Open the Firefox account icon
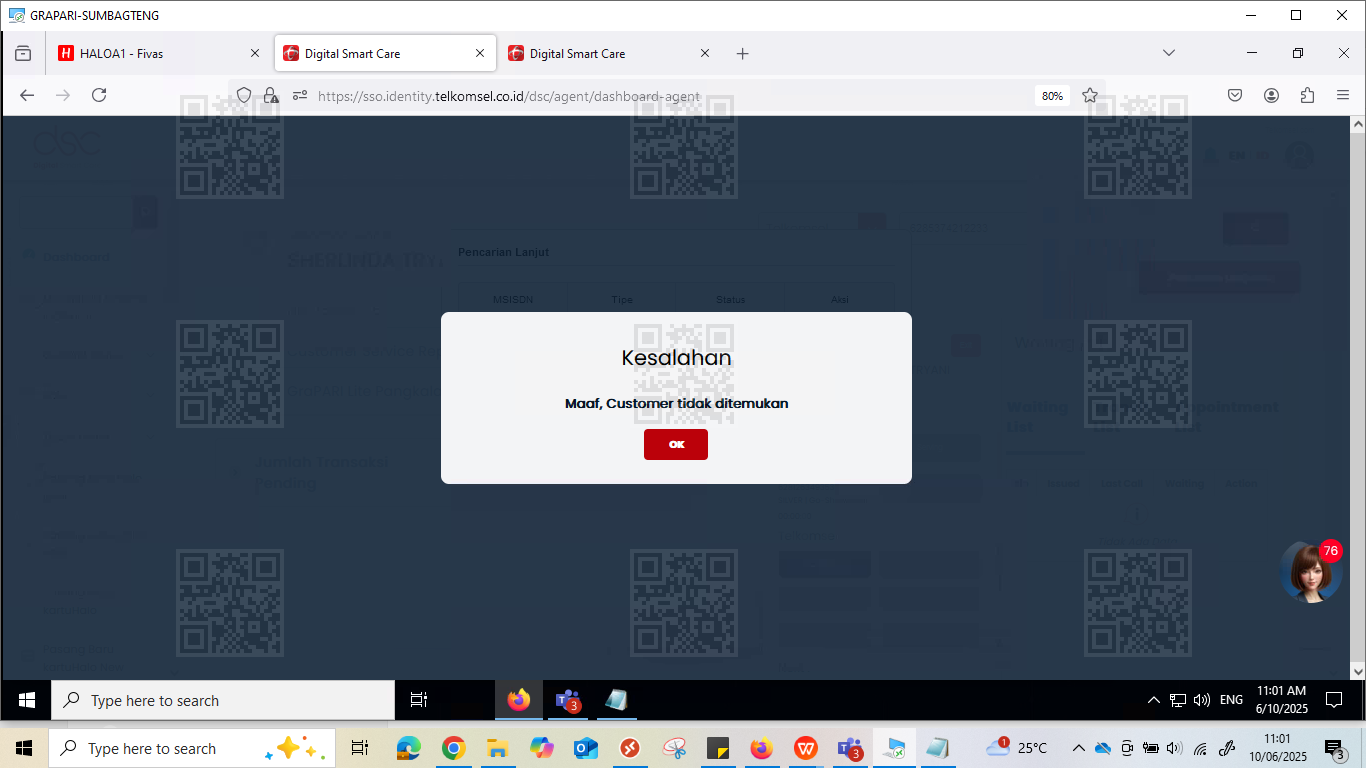1366x768 pixels. click(x=1271, y=95)
